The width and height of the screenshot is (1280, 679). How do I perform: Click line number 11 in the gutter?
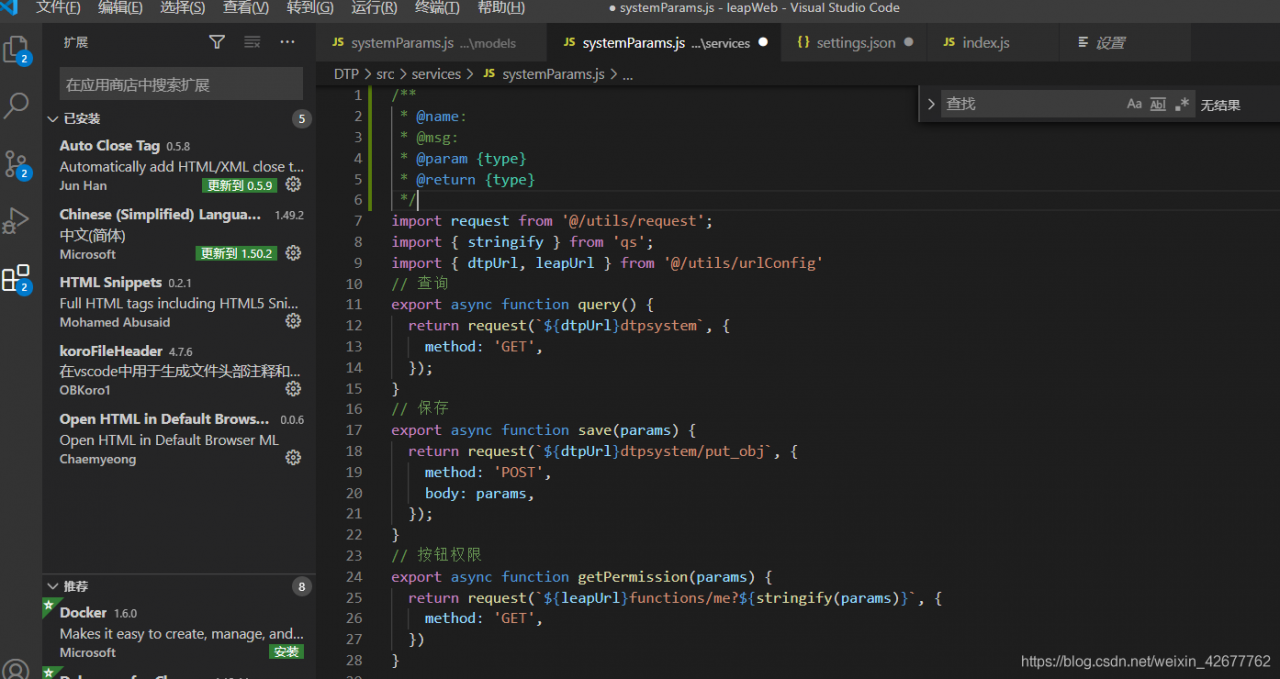(x=353, y=304)
